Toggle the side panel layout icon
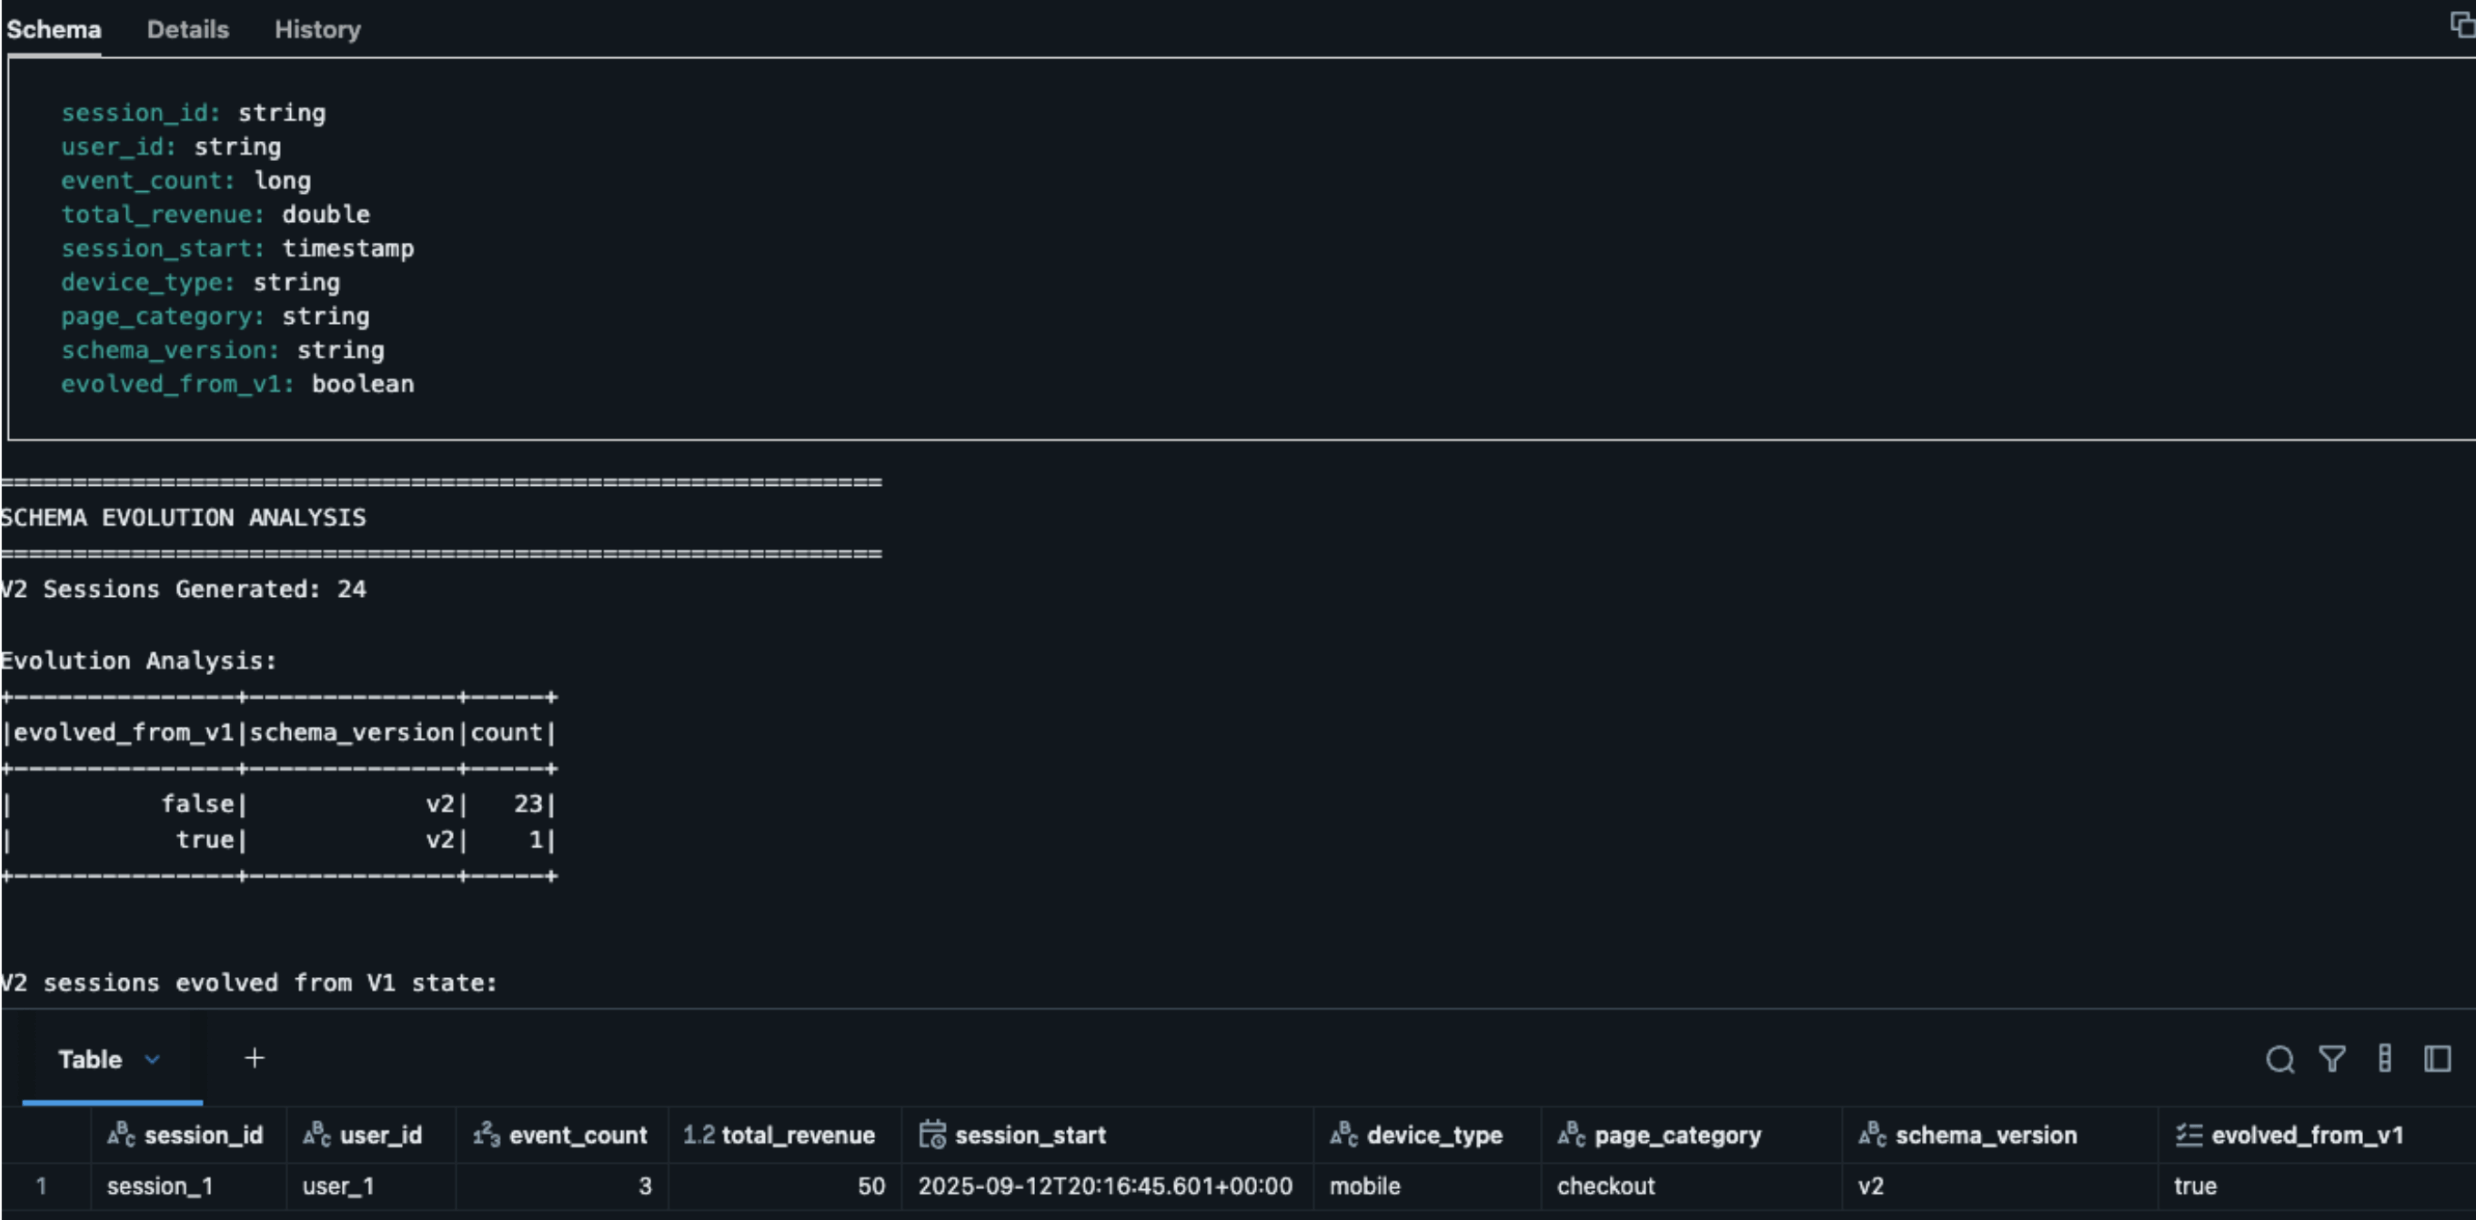The width and height of the screenshot is (2476, 1220). 2437,1059
